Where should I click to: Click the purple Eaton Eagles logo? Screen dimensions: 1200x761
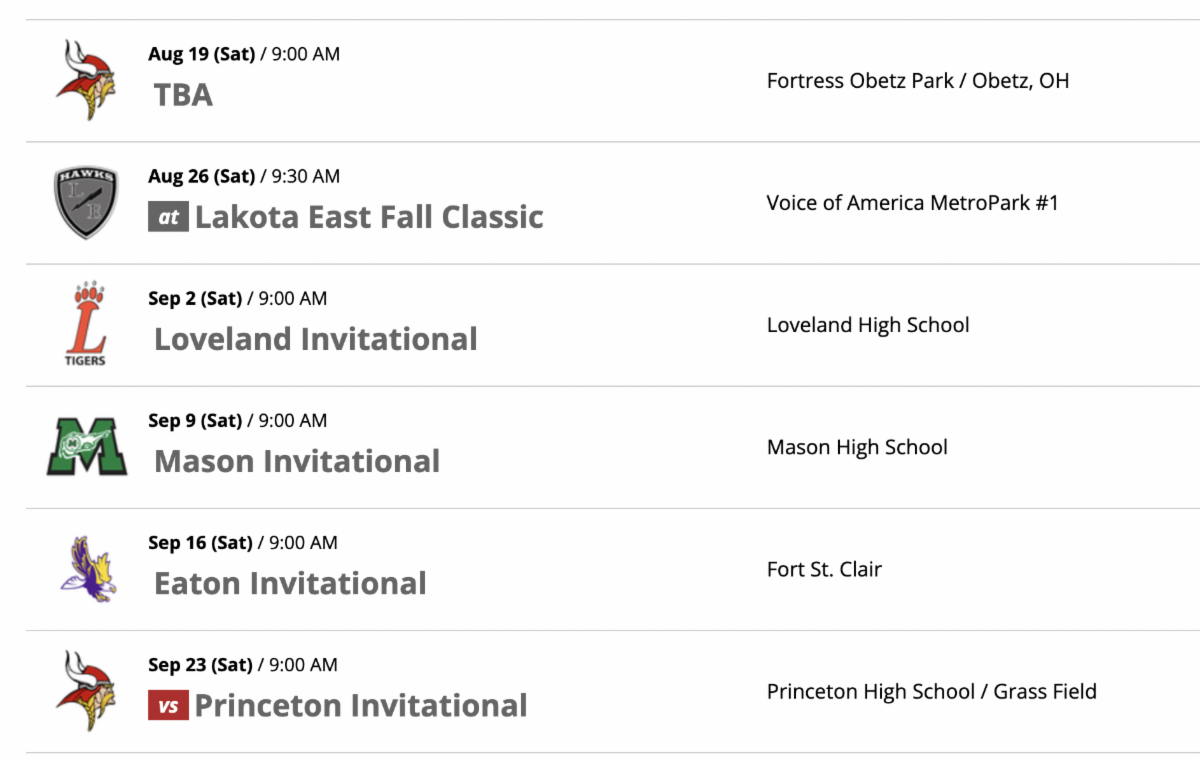click(87, 569)
